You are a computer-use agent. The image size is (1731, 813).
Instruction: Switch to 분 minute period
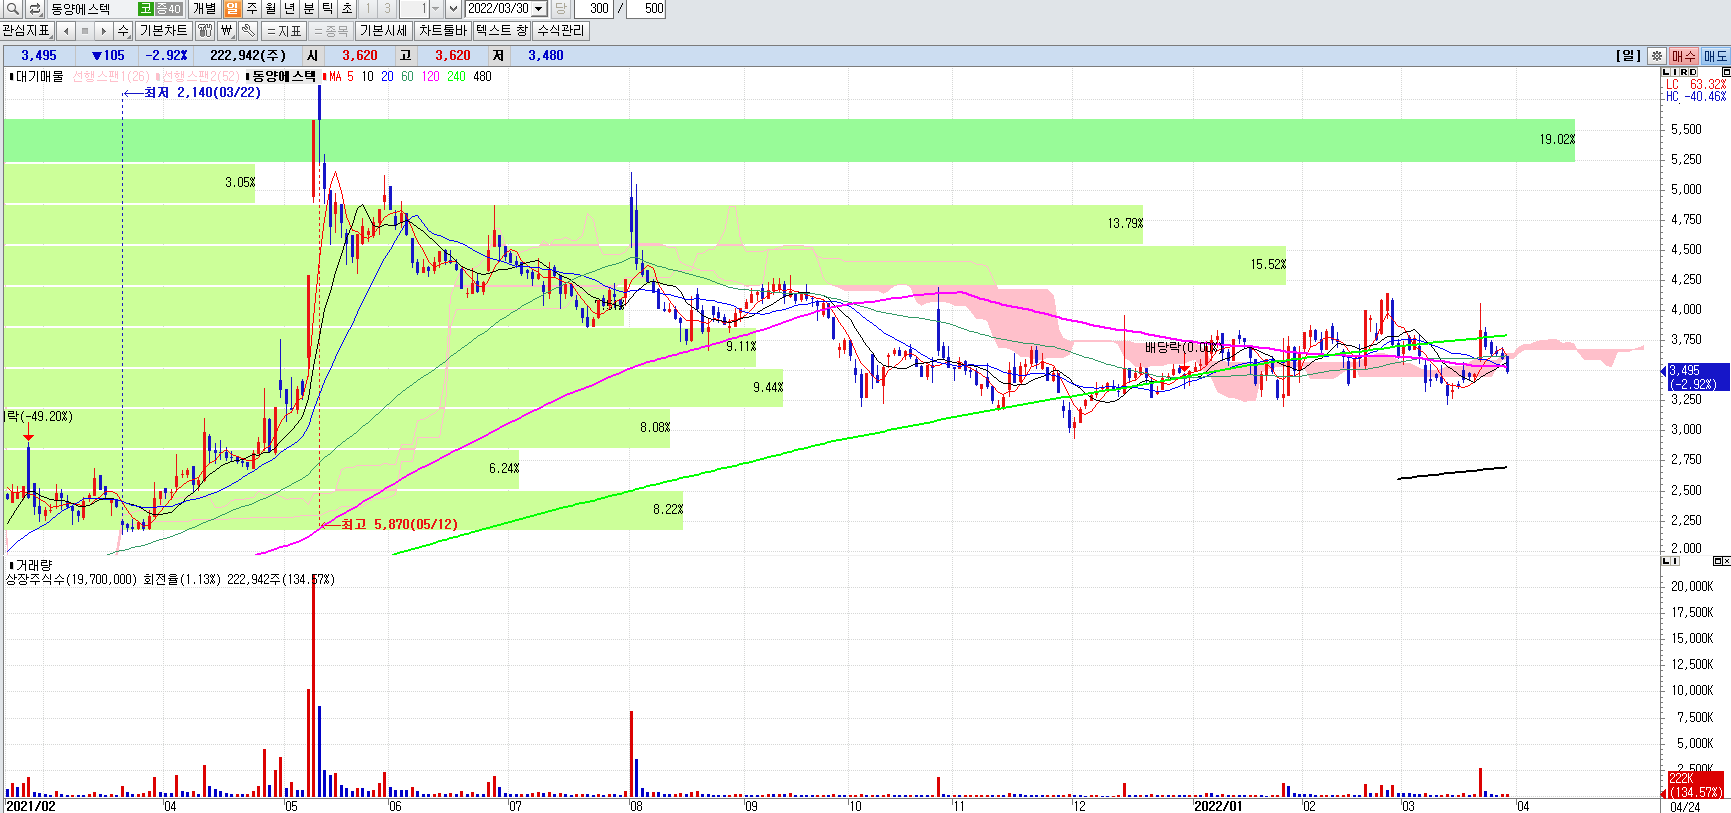pos(308,9)
